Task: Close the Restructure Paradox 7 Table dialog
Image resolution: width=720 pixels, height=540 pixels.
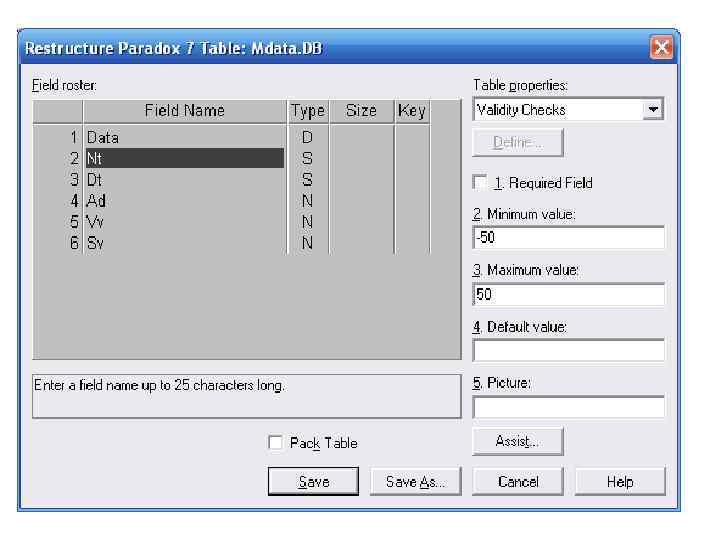Action: click(x=661, y=47)
